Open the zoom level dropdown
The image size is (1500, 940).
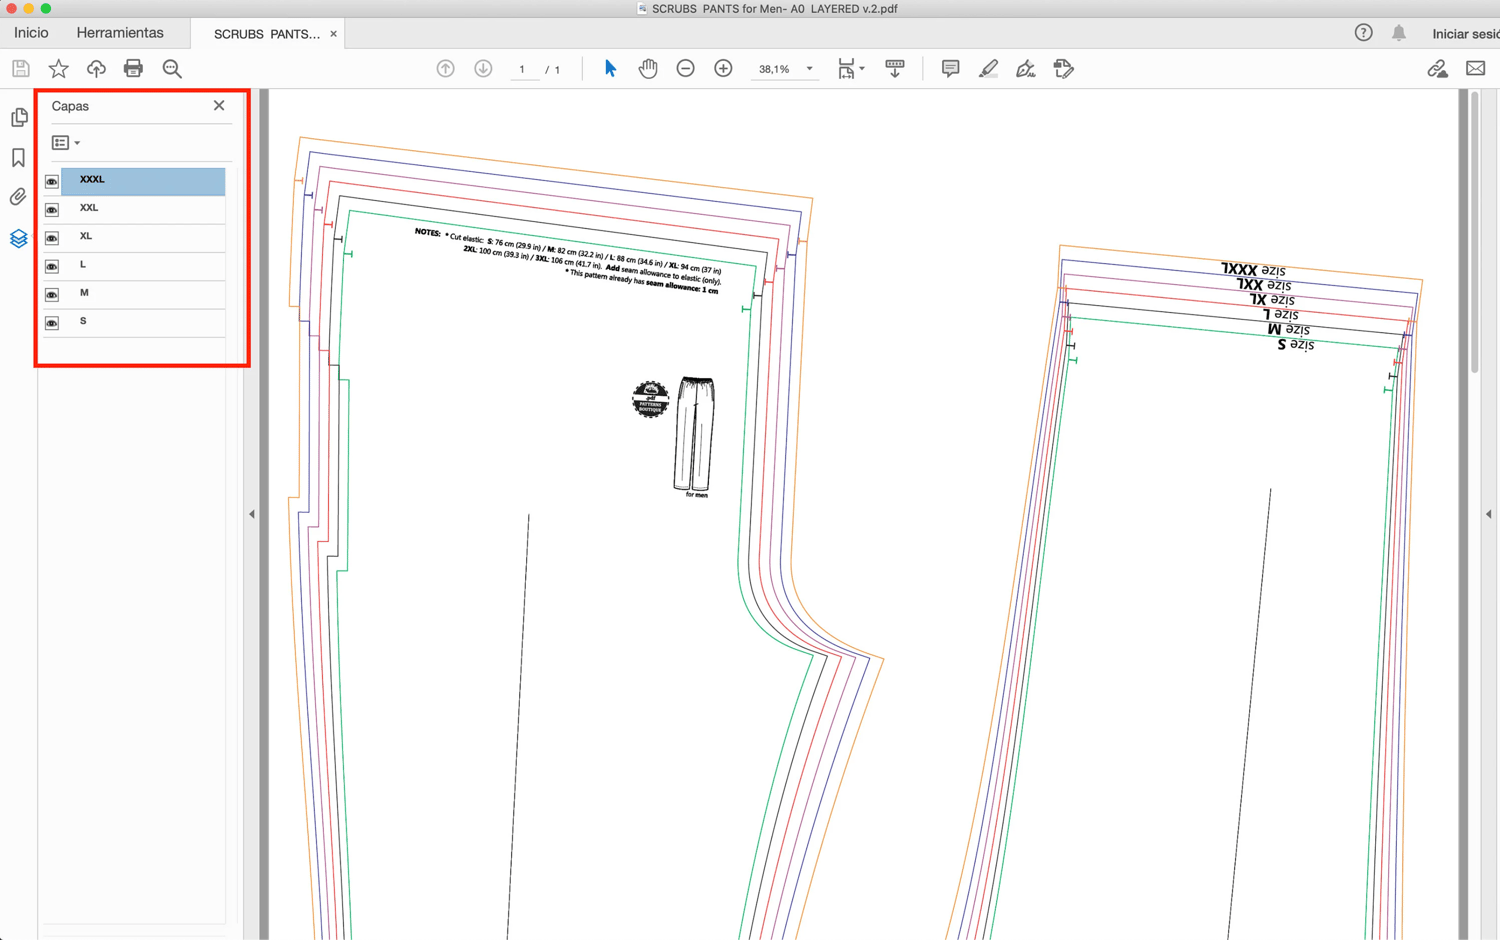(810, 69)
